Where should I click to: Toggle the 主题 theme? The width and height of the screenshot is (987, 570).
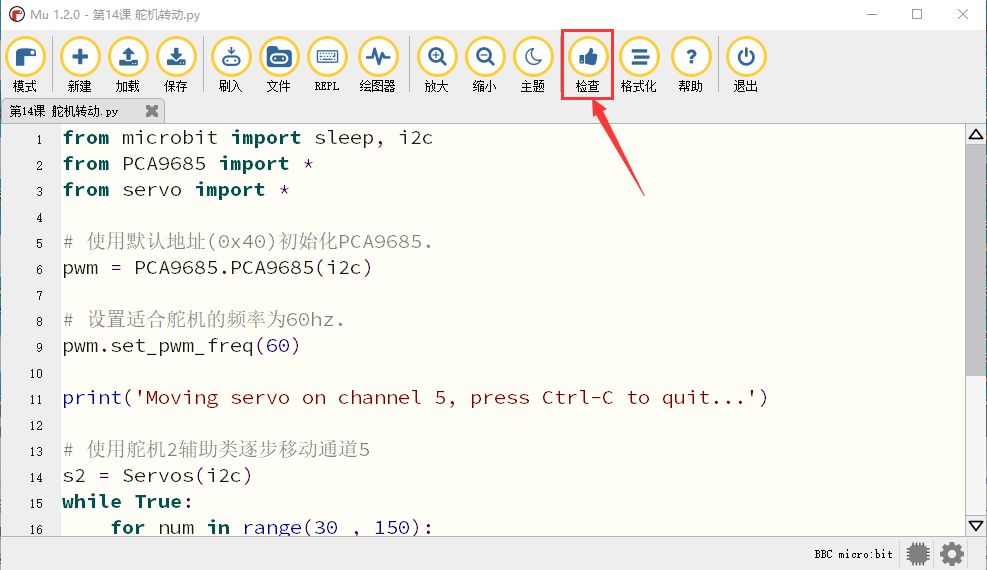tap(533, 65)
